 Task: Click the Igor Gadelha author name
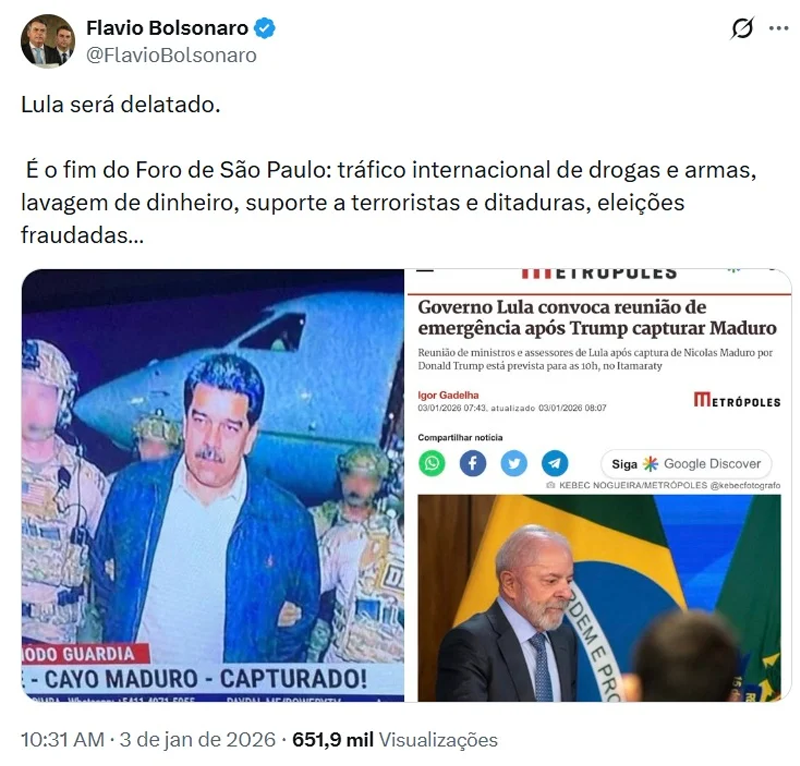pos(448,395)
